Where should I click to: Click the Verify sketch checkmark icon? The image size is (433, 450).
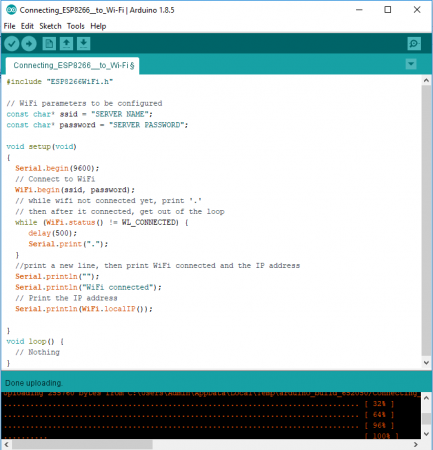coord(12,44)
